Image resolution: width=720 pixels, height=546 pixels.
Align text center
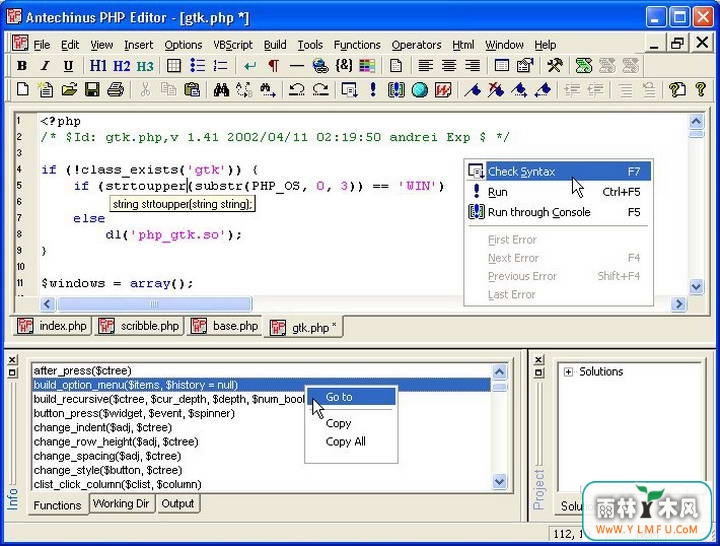[449, 66]
